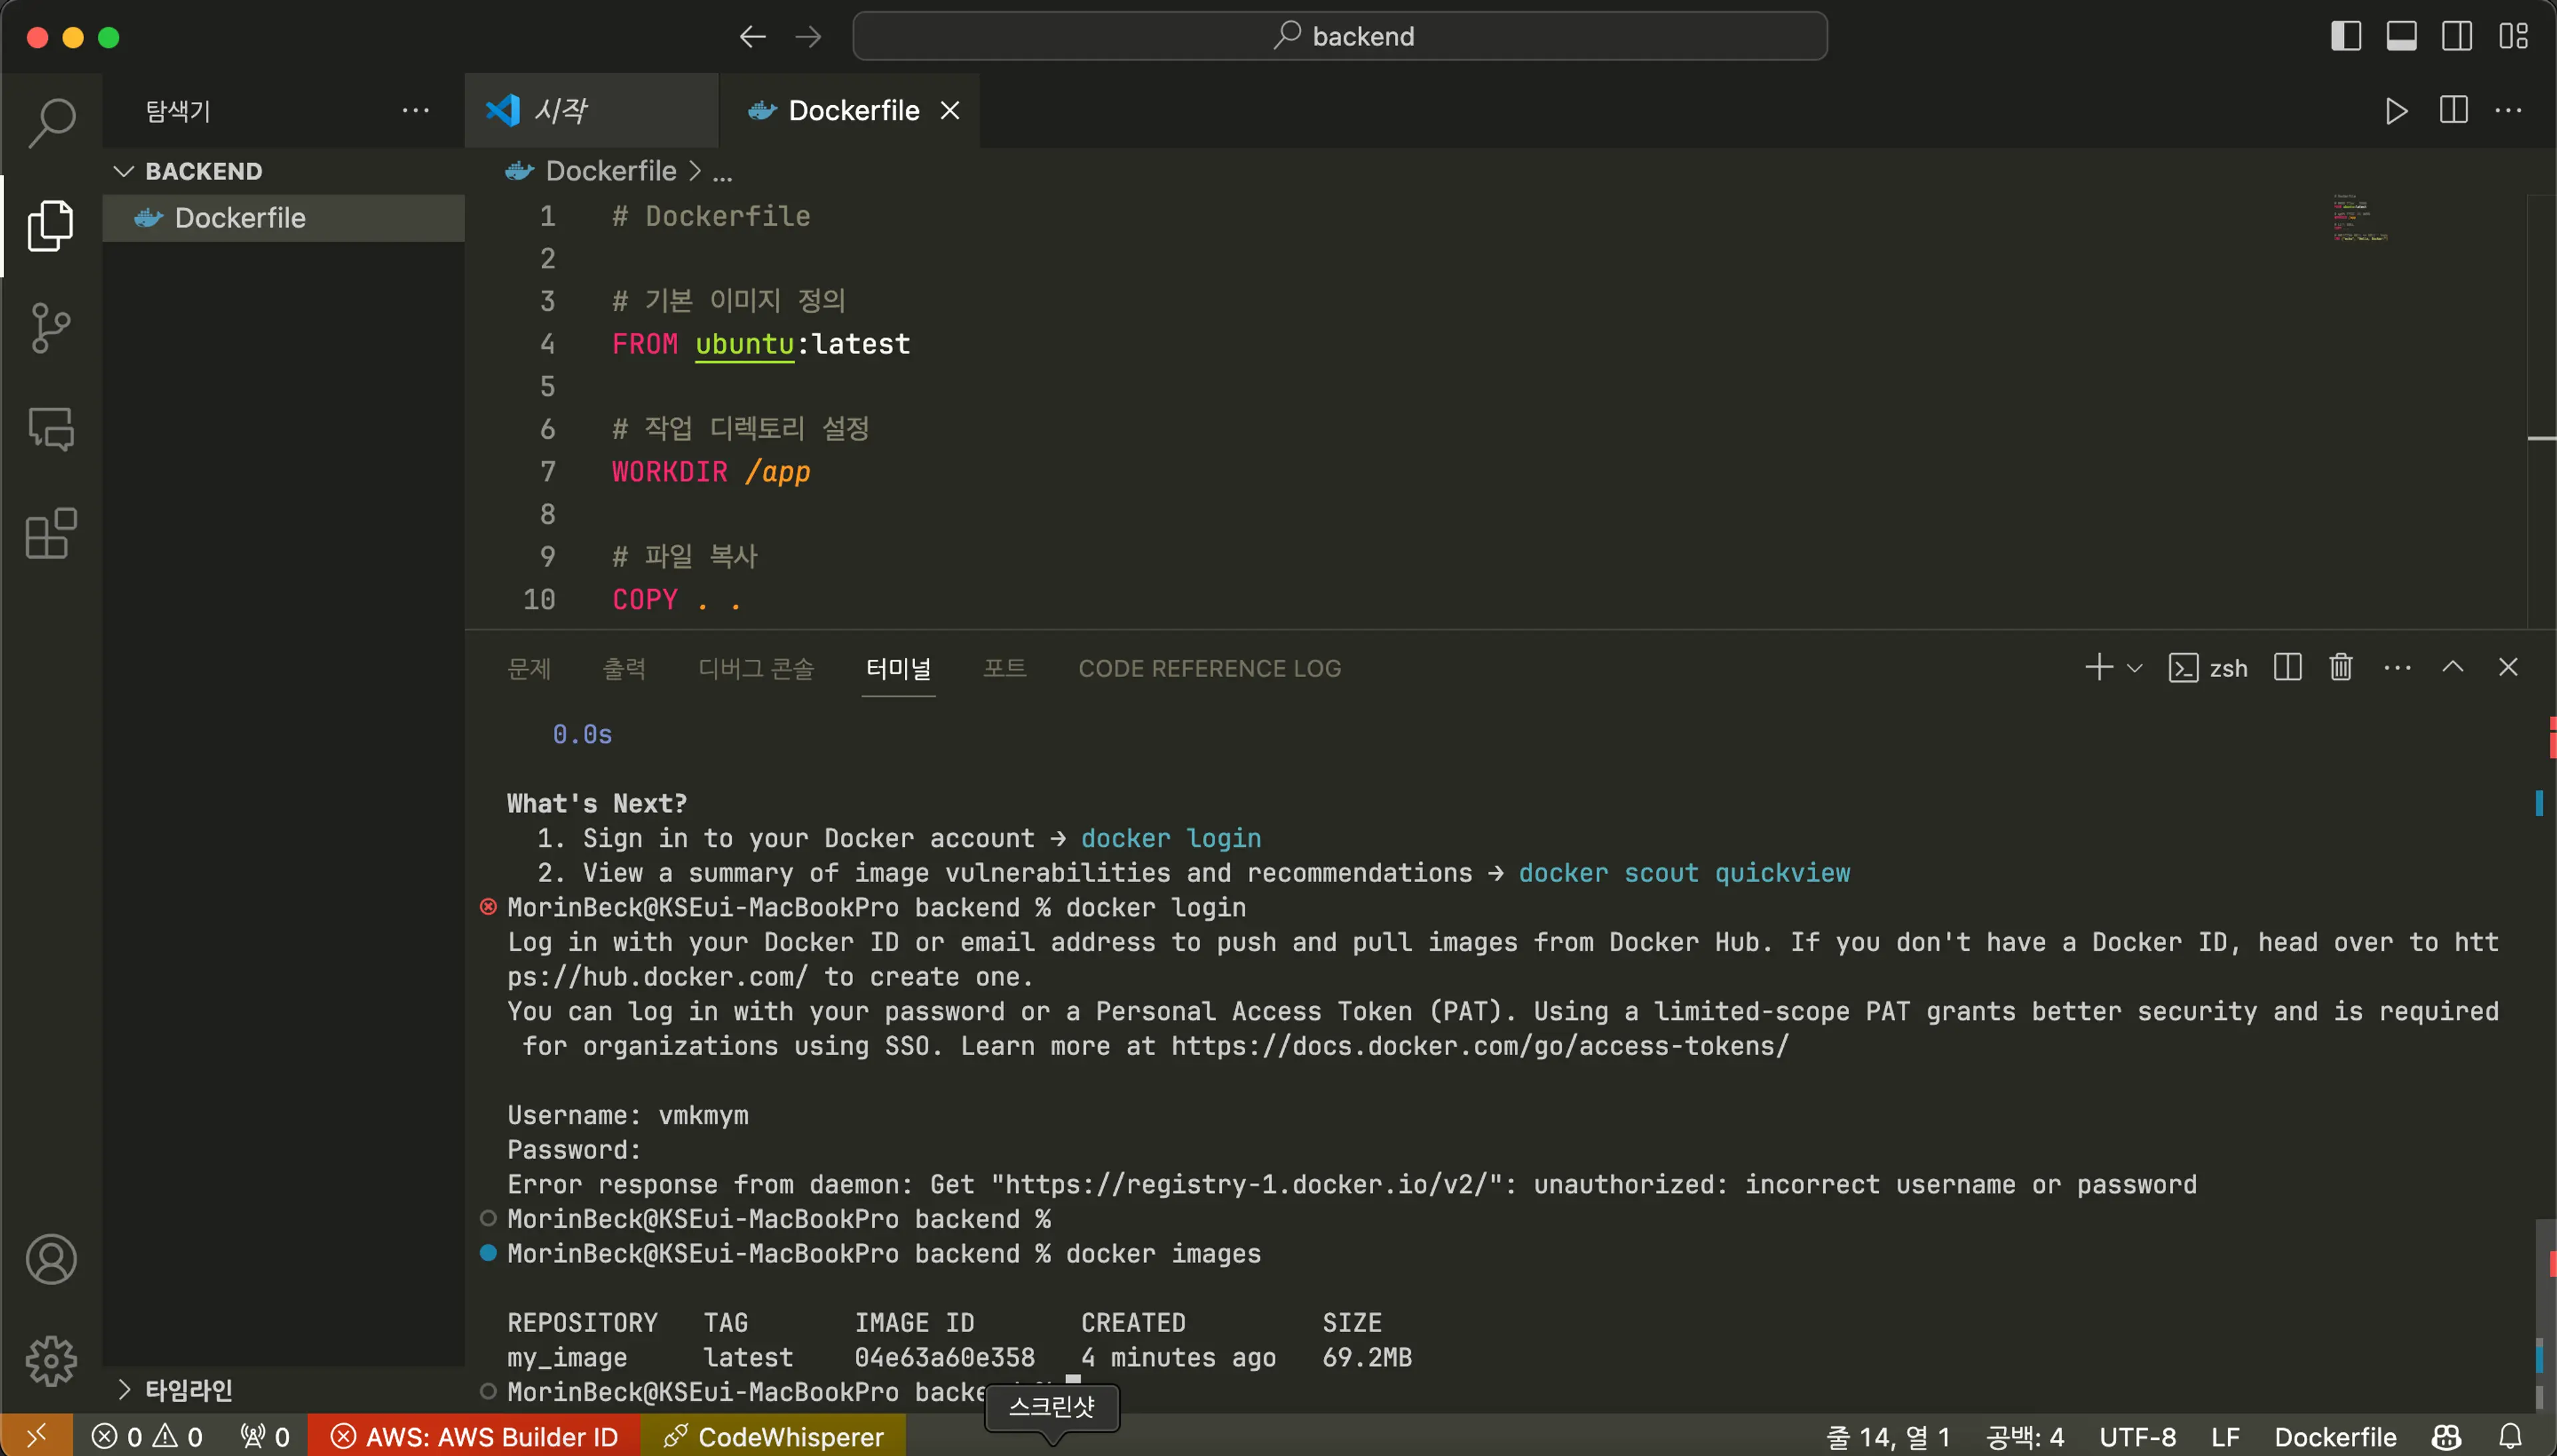Click line and column indicator 줄 14, 열 1
Viewport: 2557px width, 1456px height.
(1888, 1436)
